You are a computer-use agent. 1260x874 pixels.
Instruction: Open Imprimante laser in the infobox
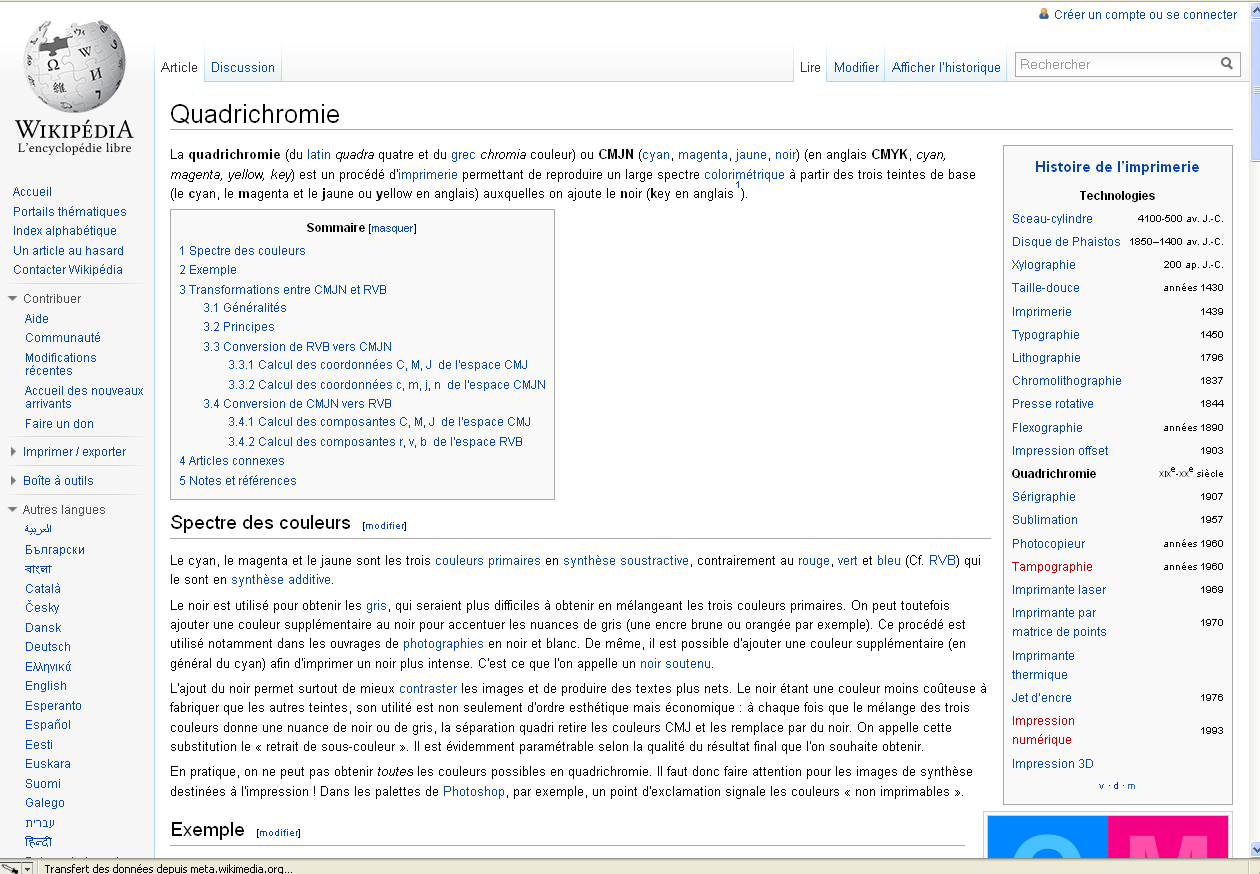click(1059, 590)
